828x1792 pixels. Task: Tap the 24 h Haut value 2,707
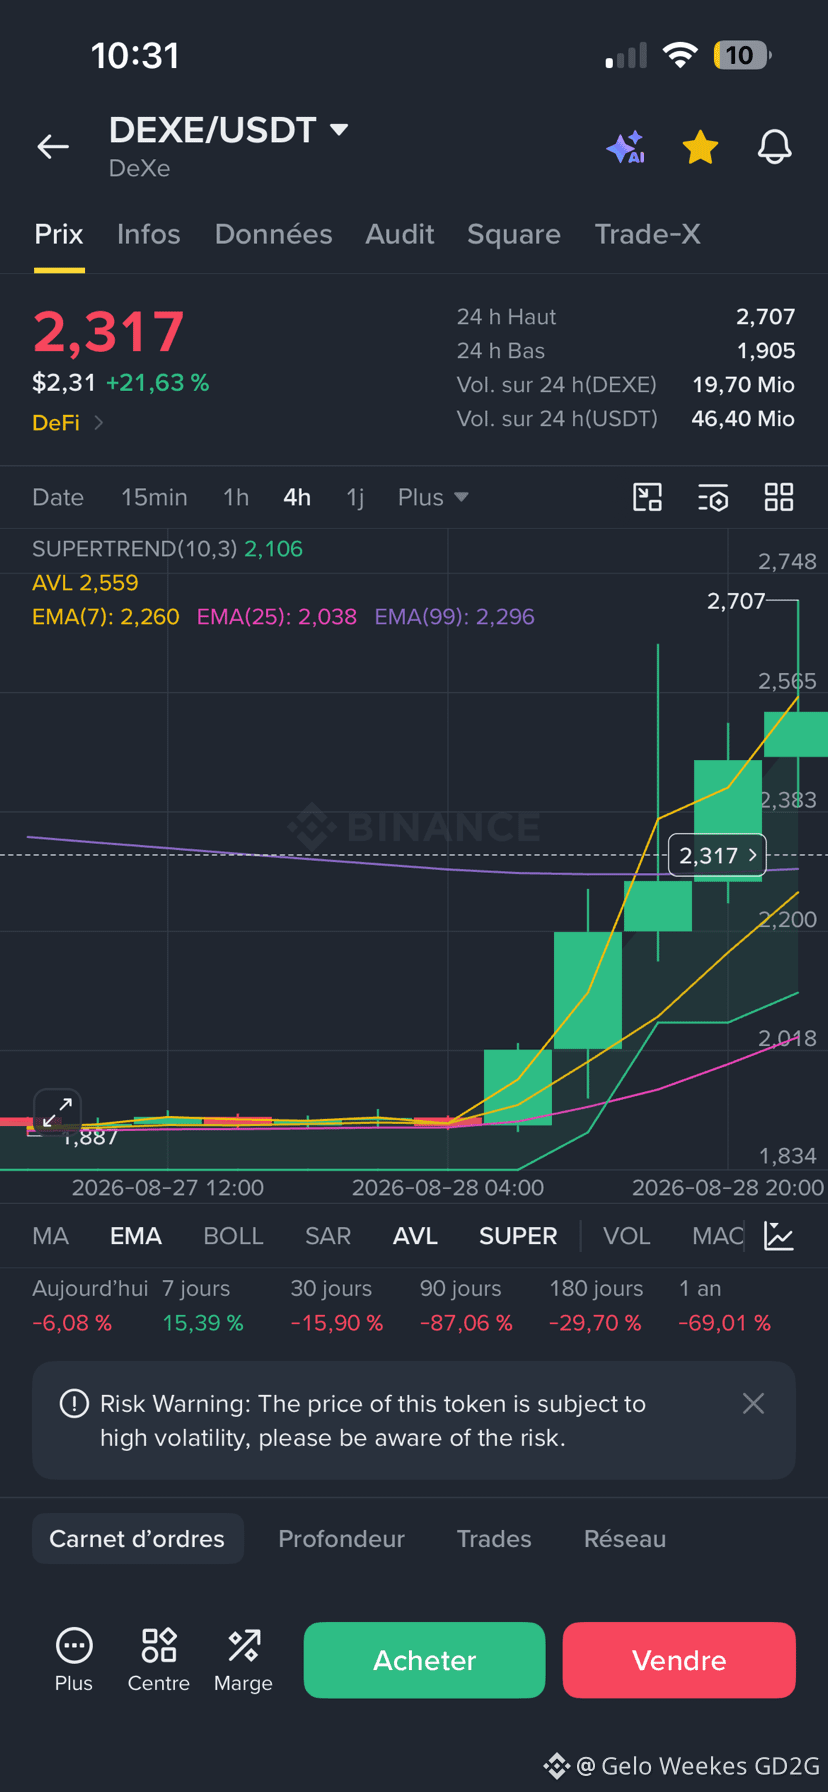pyautogui.click(x=766, y=317)
